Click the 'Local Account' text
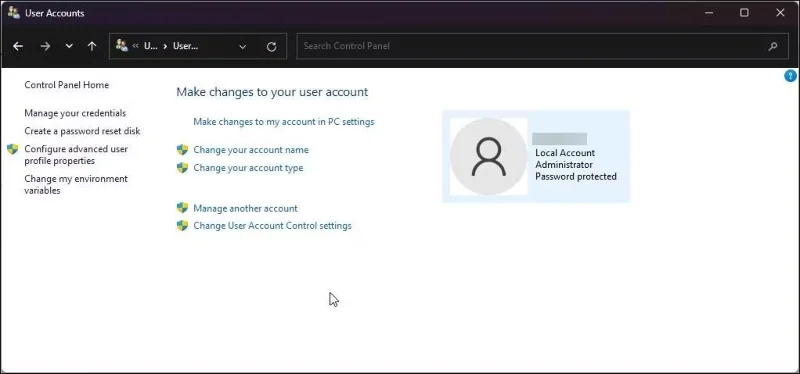800x374 pixels. pyautogui.click(x=565, y=153)
